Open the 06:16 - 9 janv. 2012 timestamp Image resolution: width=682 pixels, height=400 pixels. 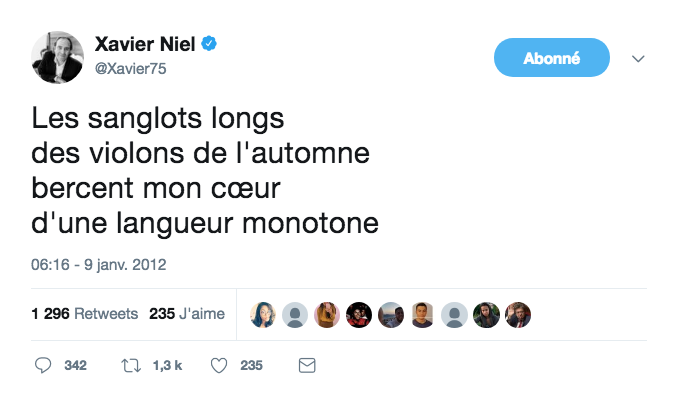click(x=98, y=266)
